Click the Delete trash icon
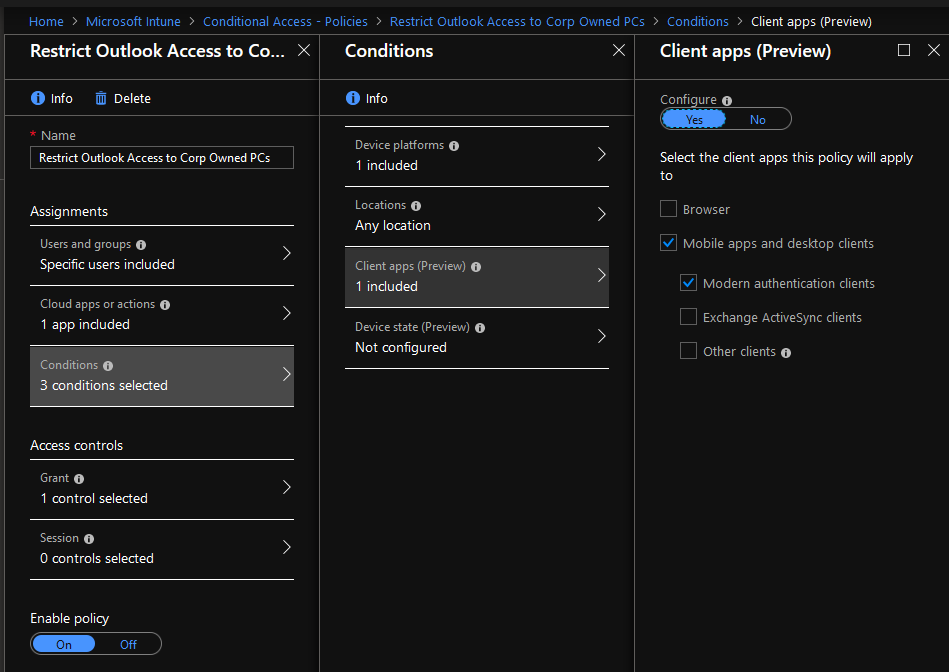The width and height of the screenshot is (949, 672). coord(101,98)
